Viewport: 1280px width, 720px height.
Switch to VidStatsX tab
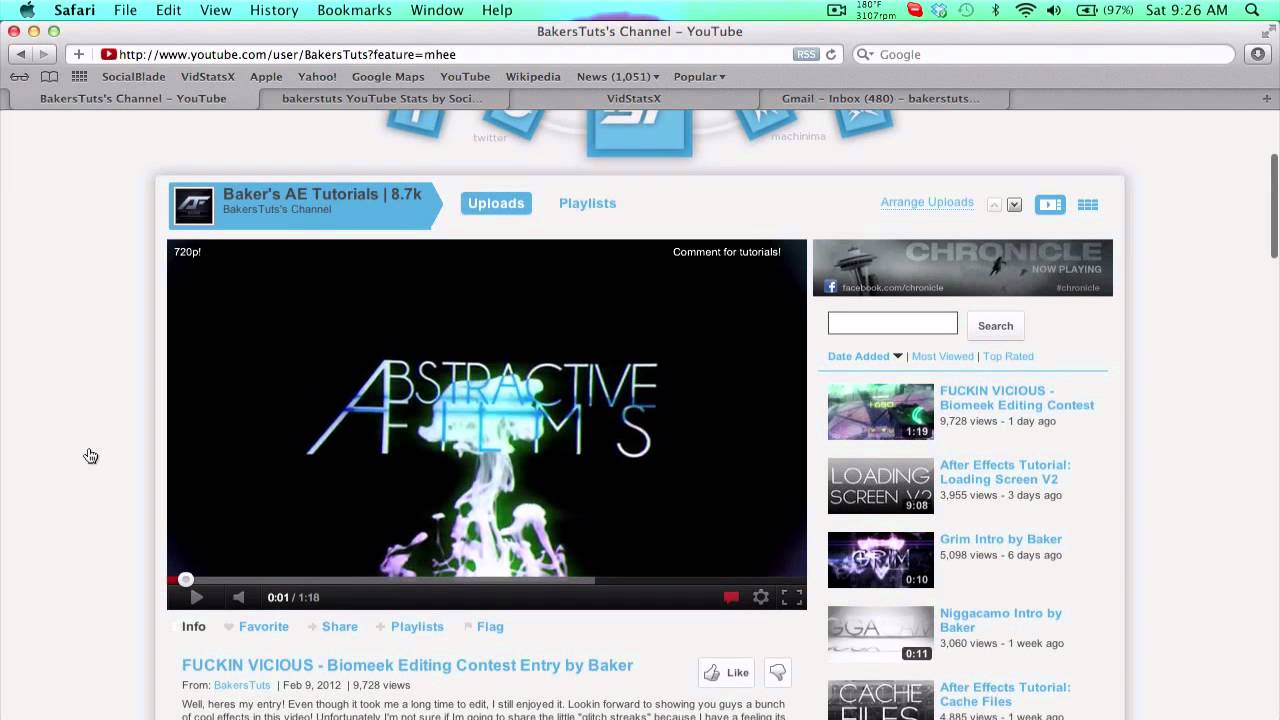tap(634, 98)
